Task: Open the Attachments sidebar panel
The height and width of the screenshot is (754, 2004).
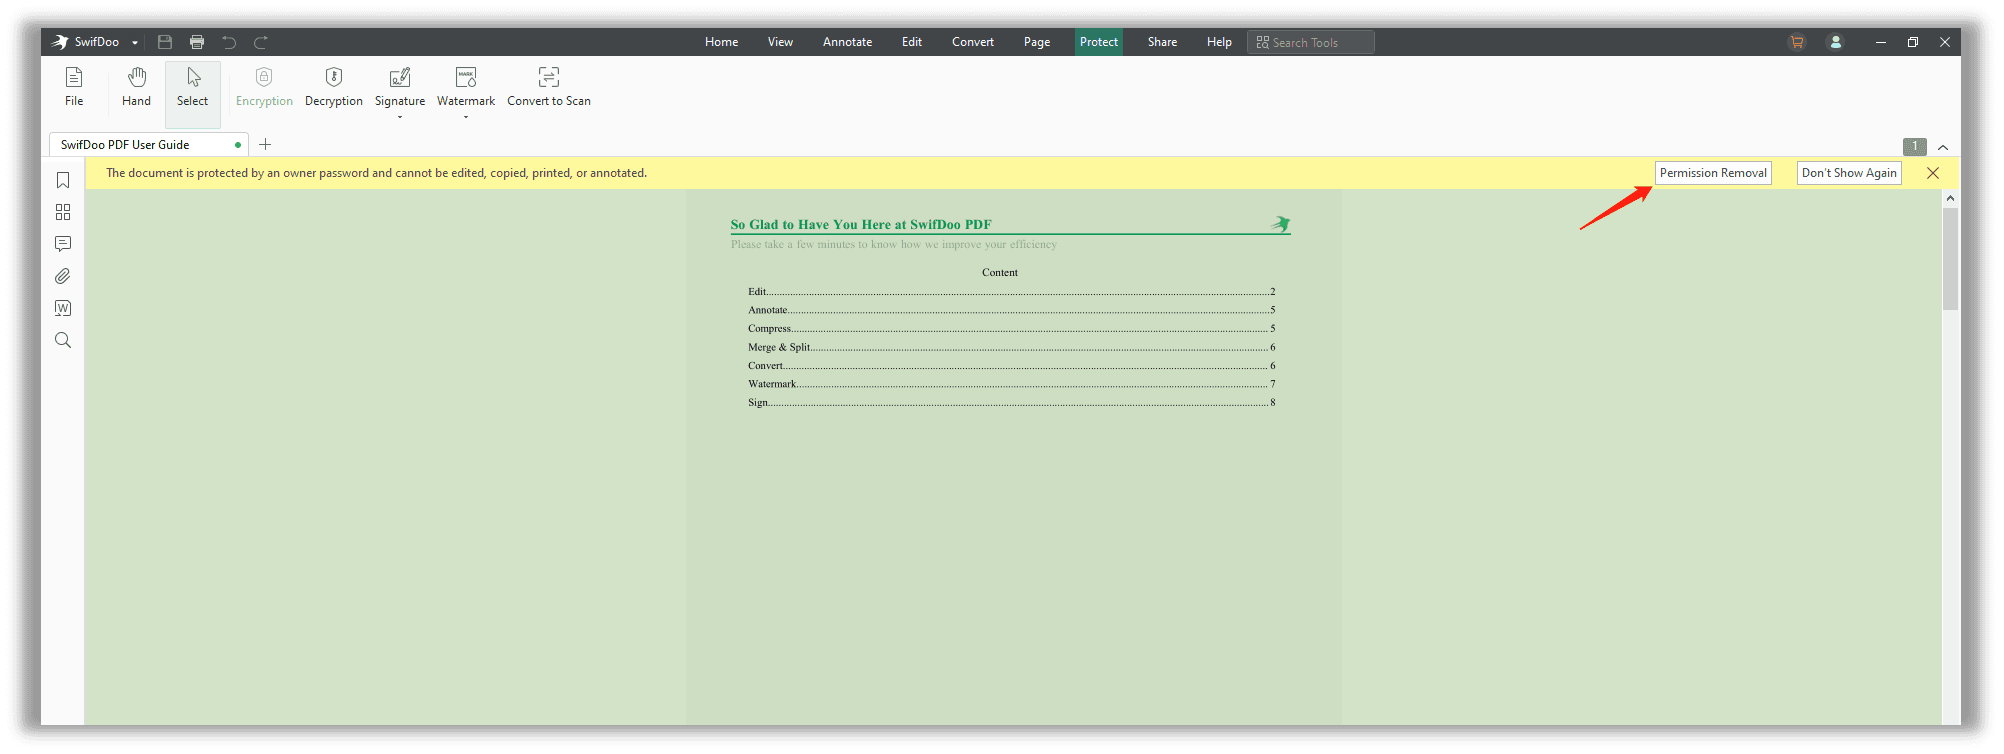Action: pyautogui.click(x=63, y=276)
